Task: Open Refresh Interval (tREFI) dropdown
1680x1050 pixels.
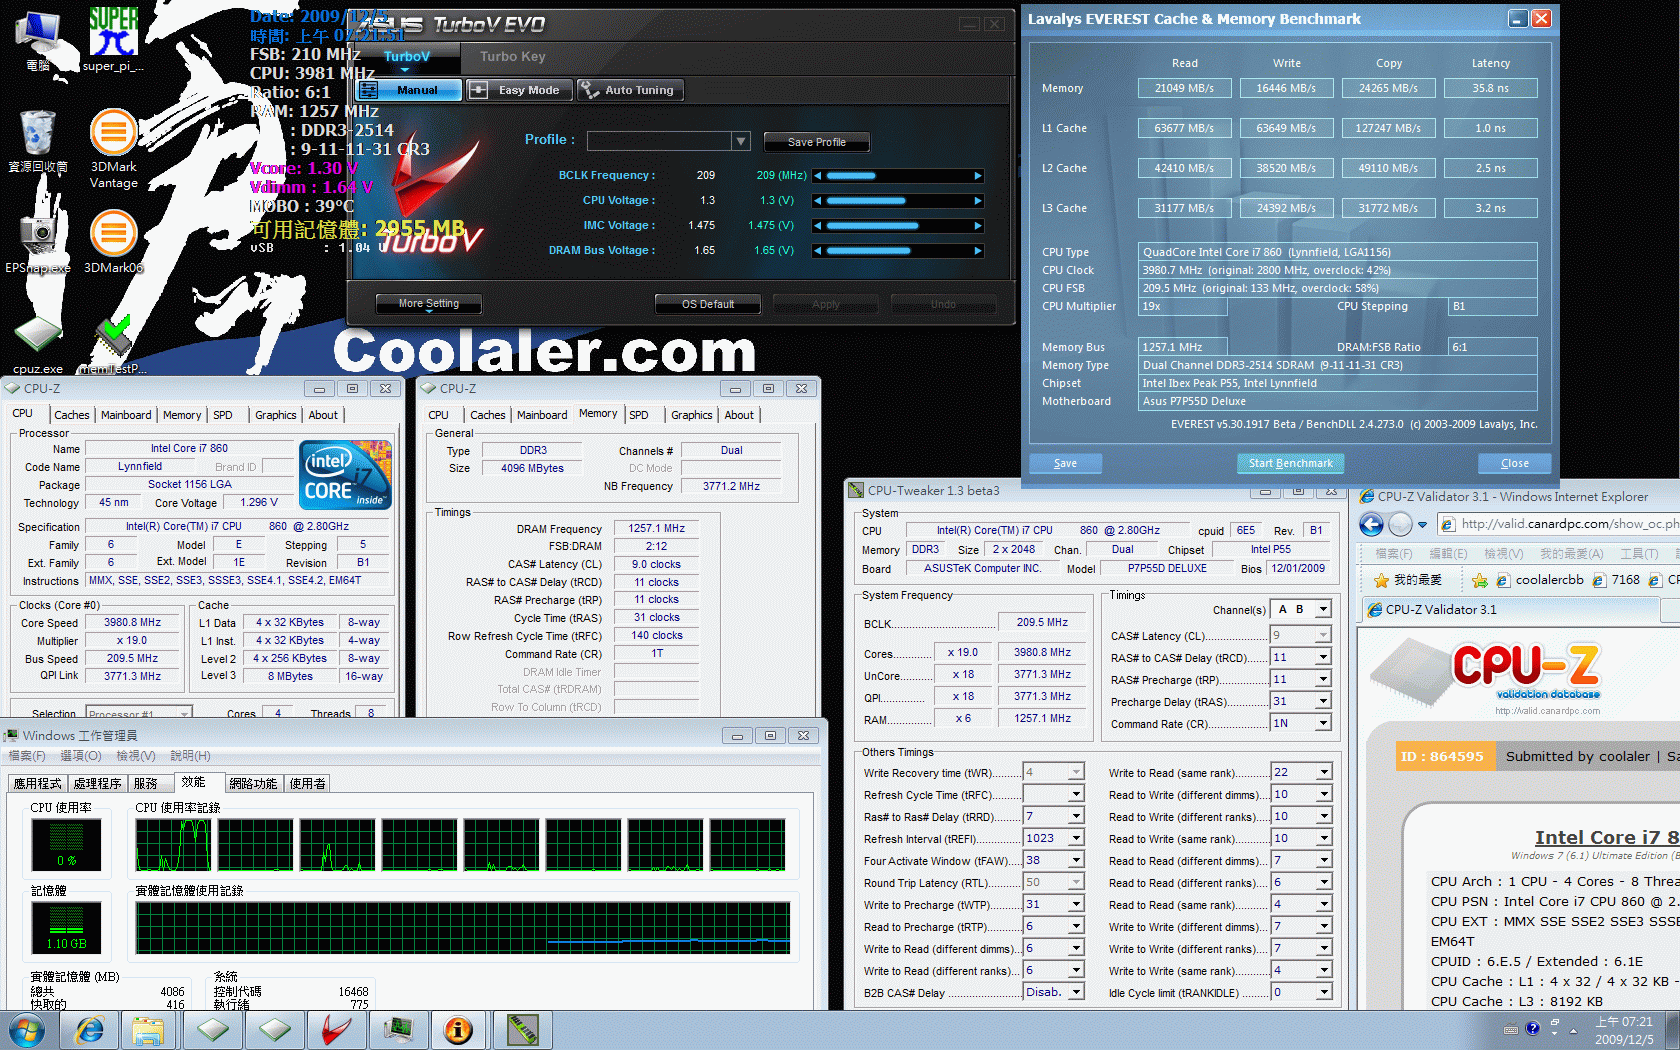Action: tap(1076, 838)
